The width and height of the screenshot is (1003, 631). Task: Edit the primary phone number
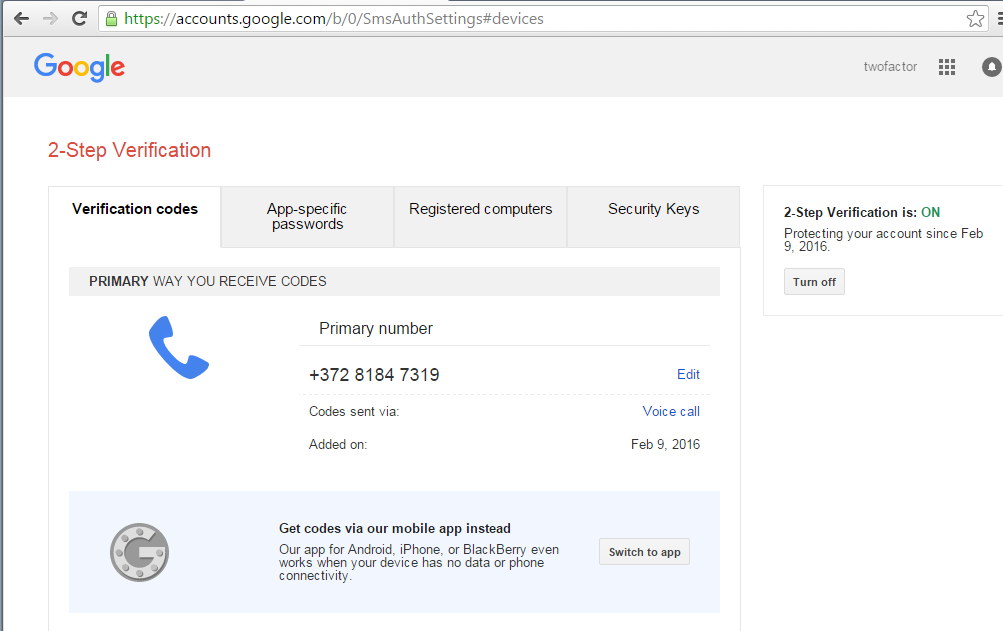[x=688, y=374]
